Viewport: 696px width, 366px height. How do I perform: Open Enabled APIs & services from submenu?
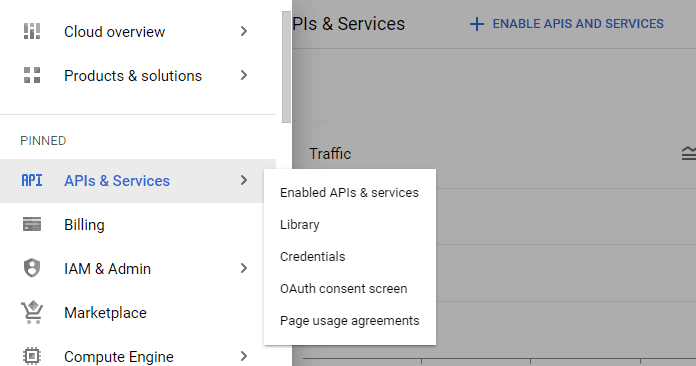(350, 193)
